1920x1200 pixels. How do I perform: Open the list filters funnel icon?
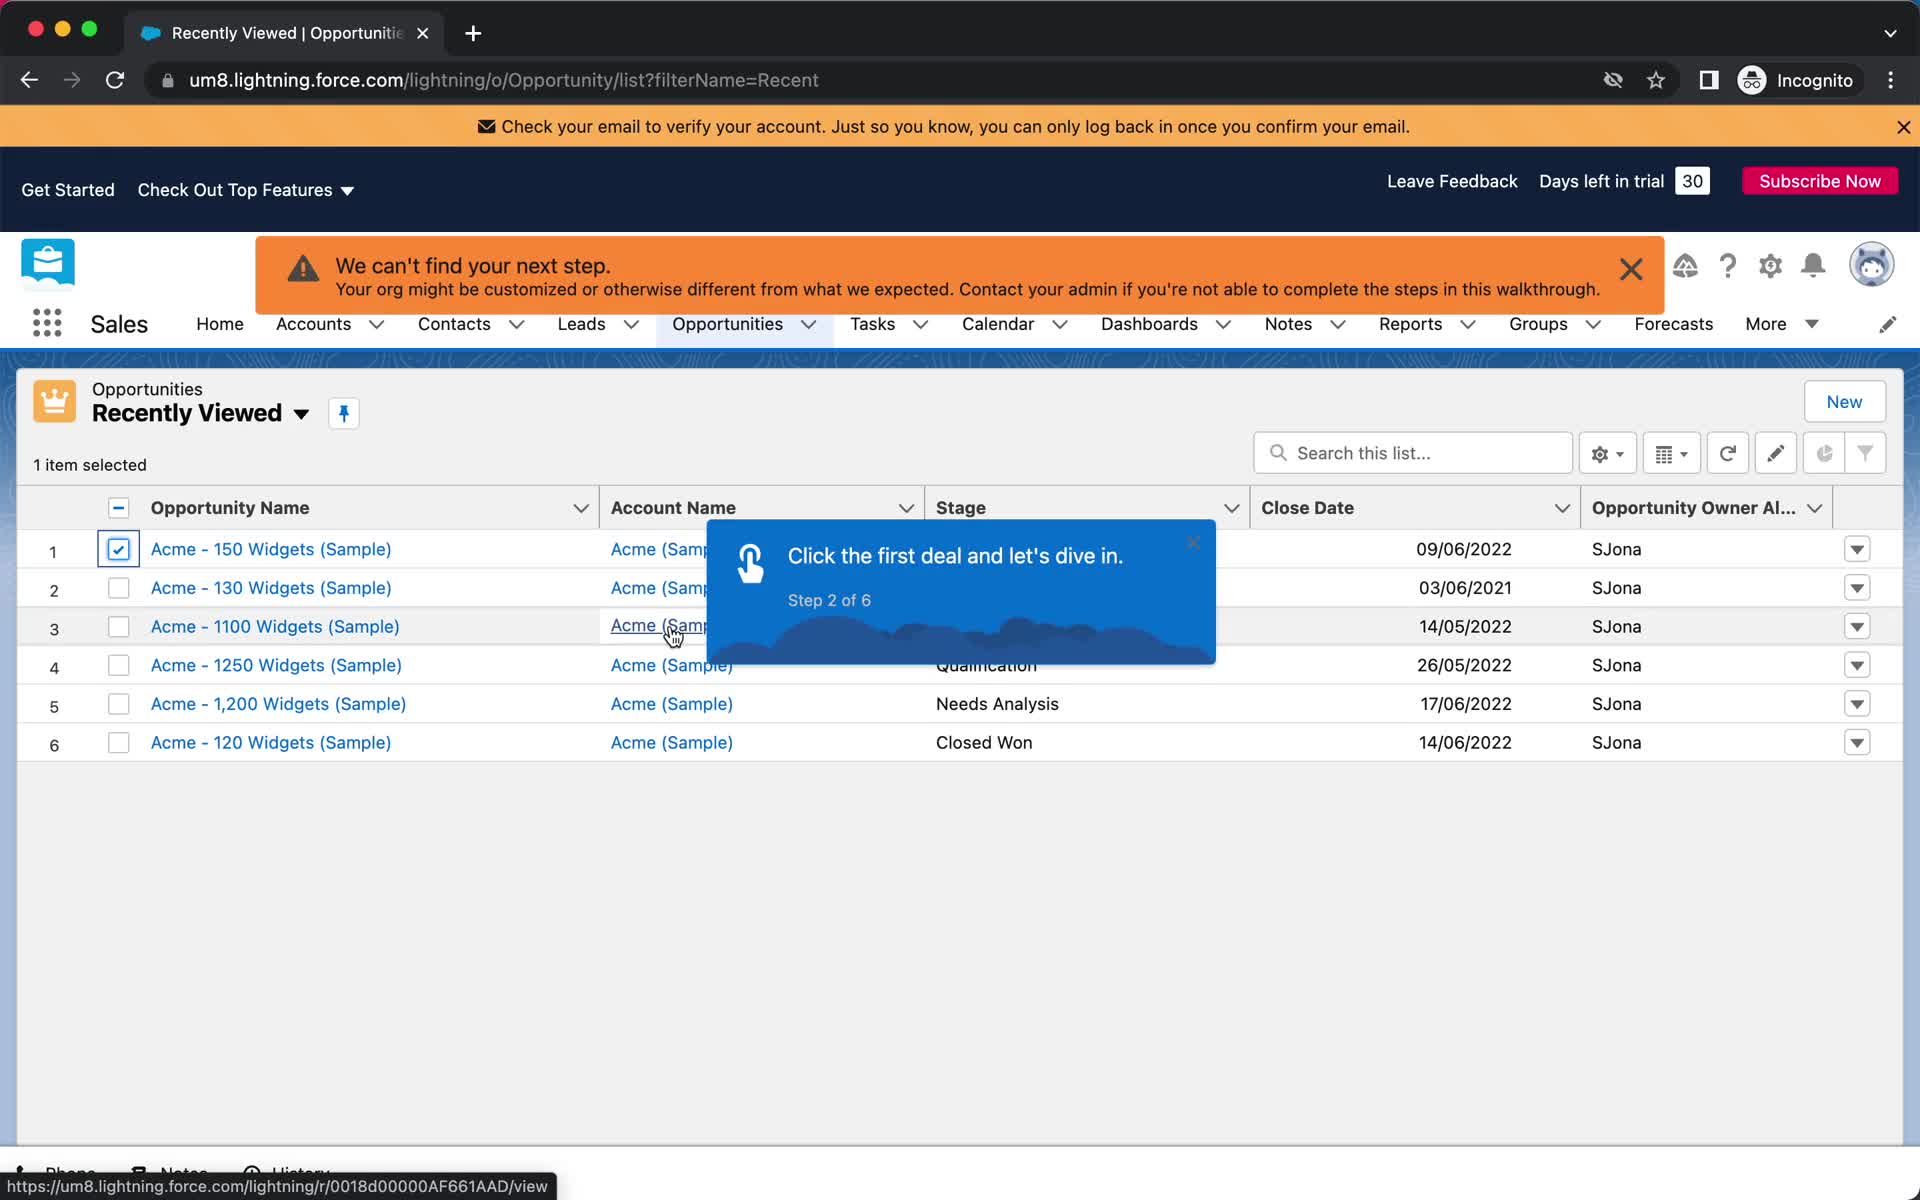click(x=1865, y=453)
